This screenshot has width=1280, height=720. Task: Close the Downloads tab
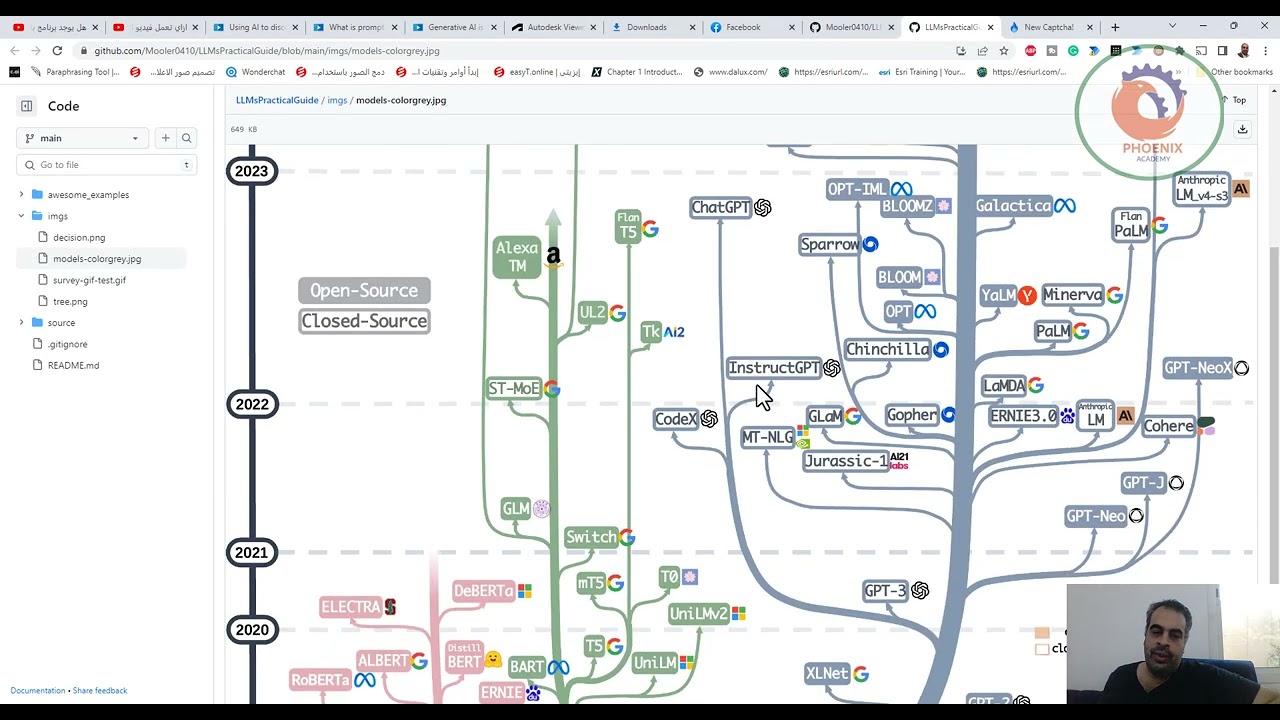pos(692,27)
